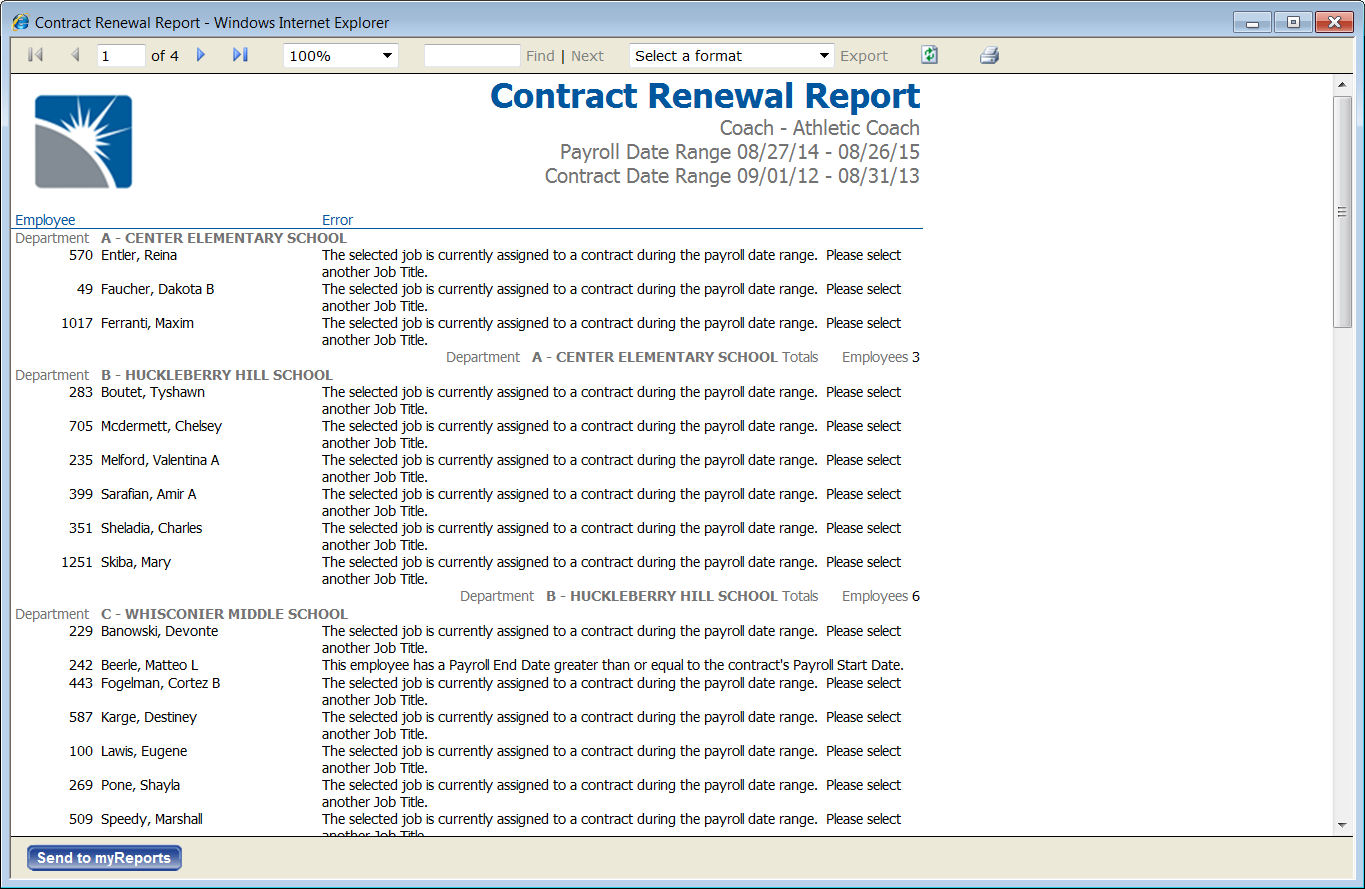Click the sunburst logo image

pos(83,142)
